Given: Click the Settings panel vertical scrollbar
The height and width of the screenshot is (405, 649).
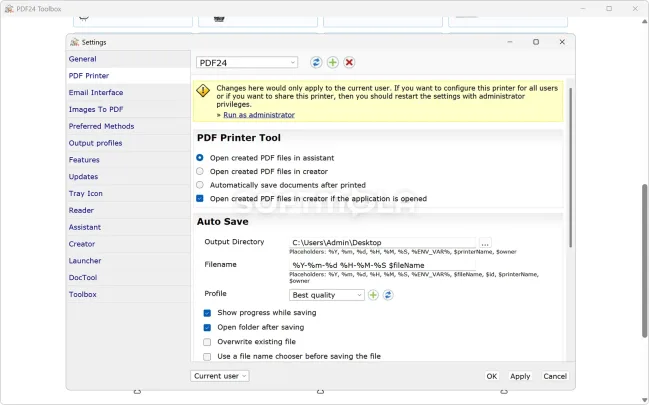Looking at the screenshot, I should (x=570, y=168).
